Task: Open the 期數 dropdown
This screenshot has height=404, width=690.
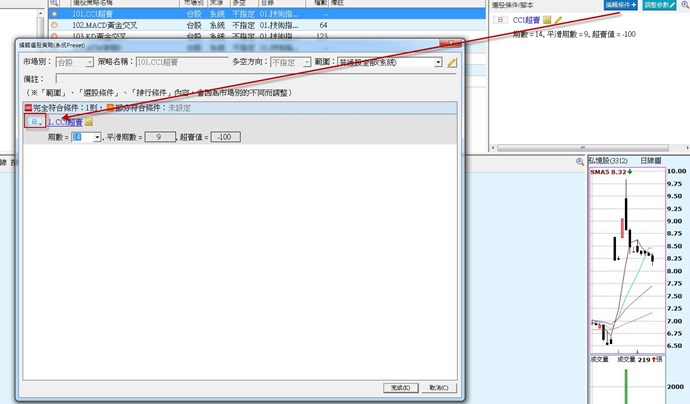Action: click(x=96, y=137)
